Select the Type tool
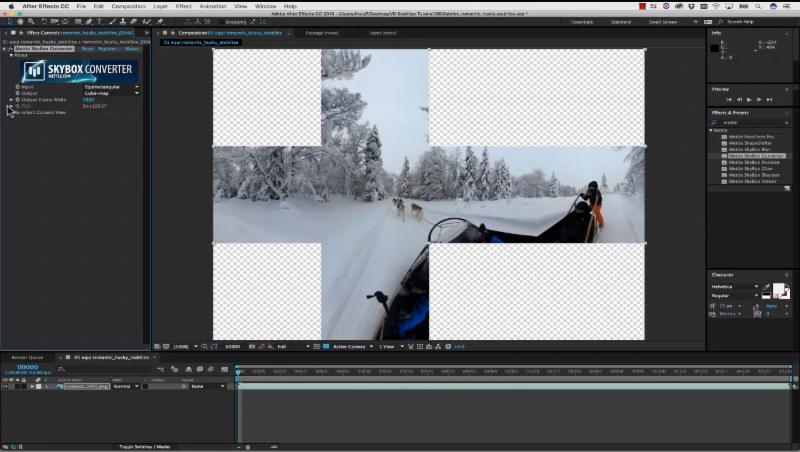 [x=101, y=20]
